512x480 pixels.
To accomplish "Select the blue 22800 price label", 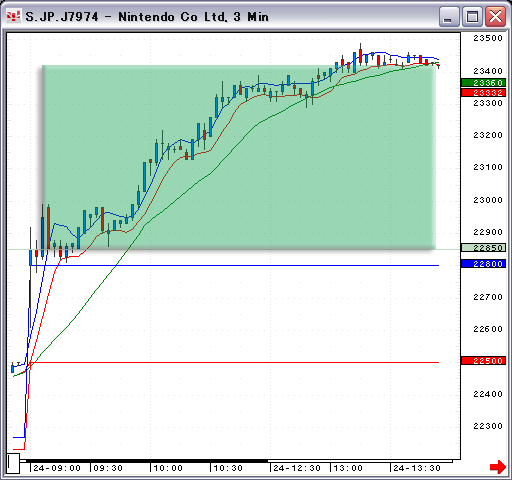I will [x=483, y=264].
